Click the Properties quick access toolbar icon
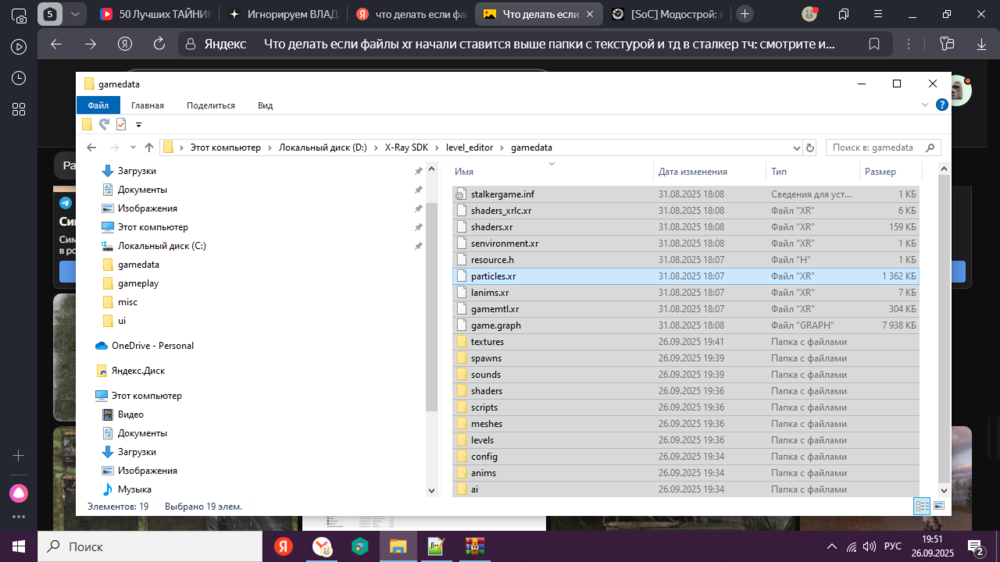This screenshot has width=1000, height=562. (121, 124)
